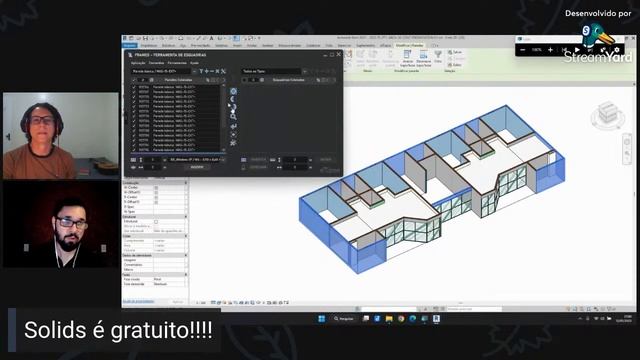Open Chrome from the taskbar

coord(401,318)
